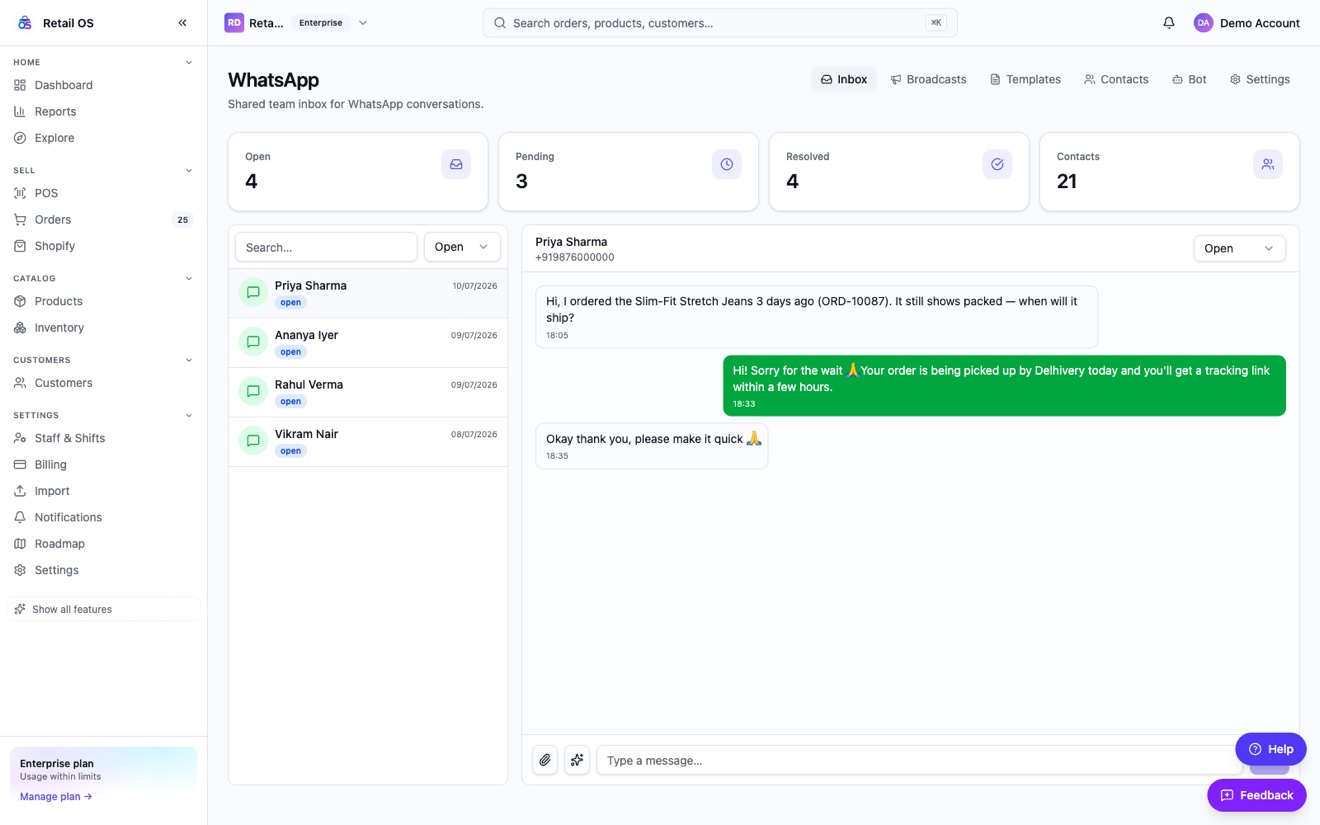Click the Resolved stat card check icon
The height and width of the screenshot is (825, 1320).
coord(997,164)
